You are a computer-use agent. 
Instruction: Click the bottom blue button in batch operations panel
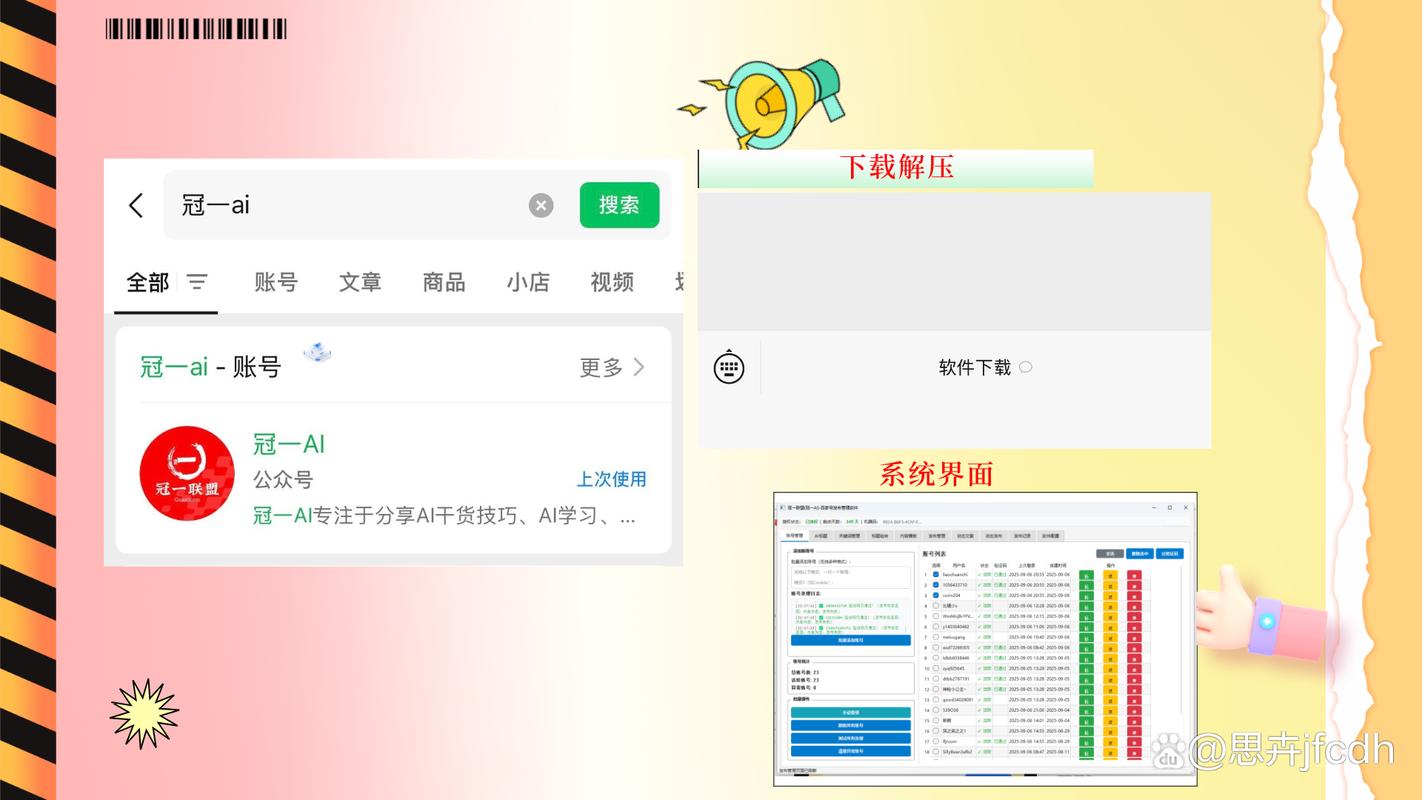pos(851,751)
